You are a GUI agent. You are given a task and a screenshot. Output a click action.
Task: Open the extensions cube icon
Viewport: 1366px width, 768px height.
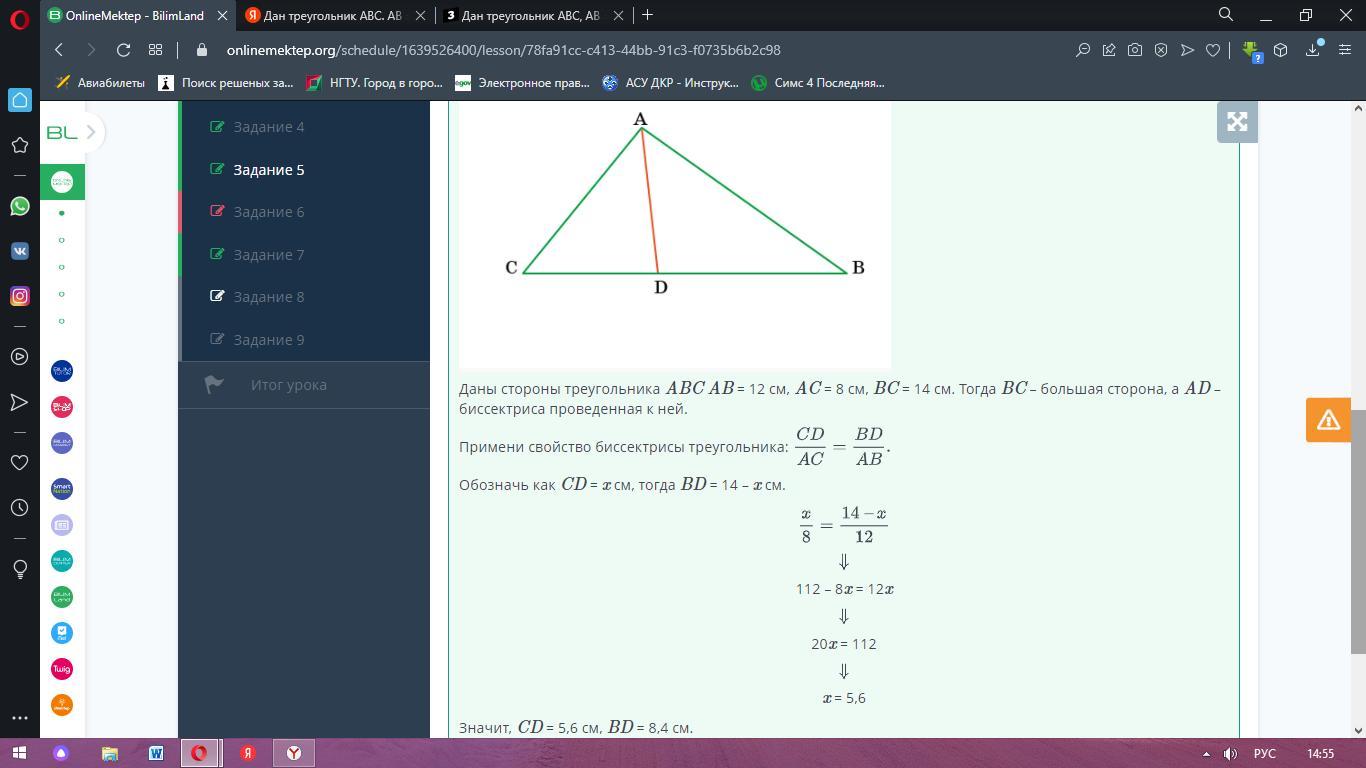click(1280, 50)
